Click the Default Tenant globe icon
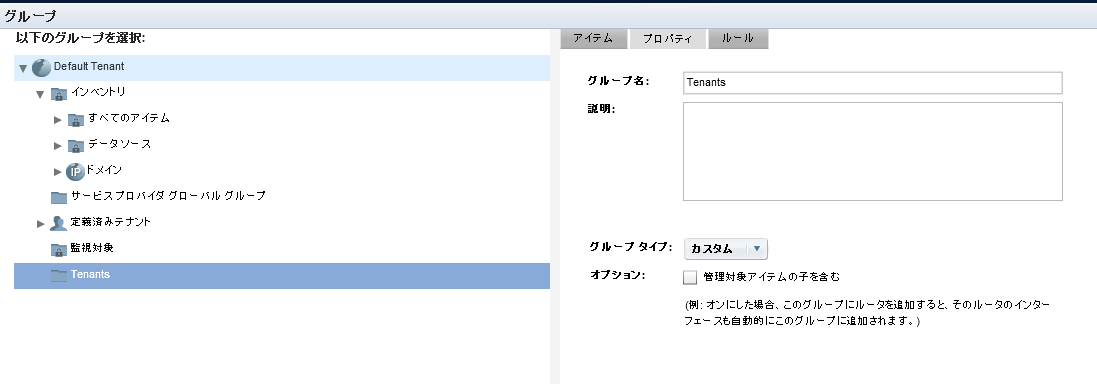The width and height of the screenshot is (1097, 384). point(41,68)
